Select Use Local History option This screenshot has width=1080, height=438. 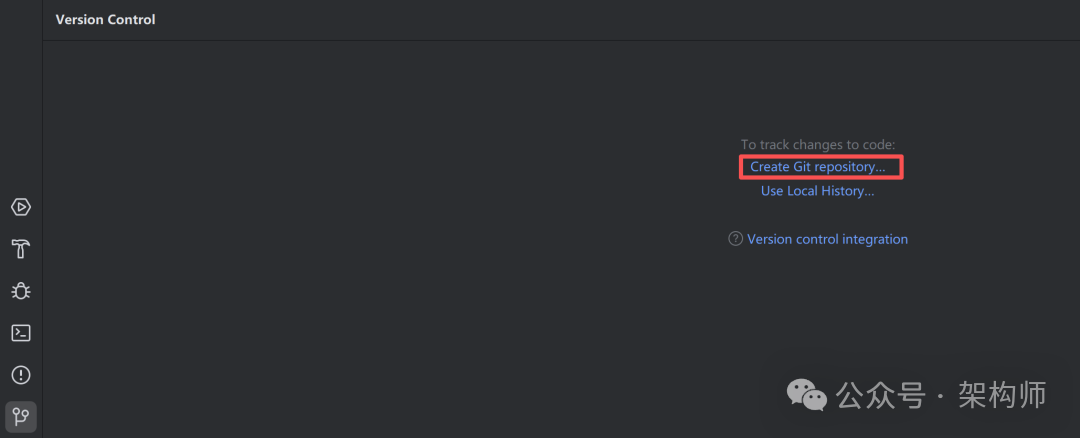[818, 191]
